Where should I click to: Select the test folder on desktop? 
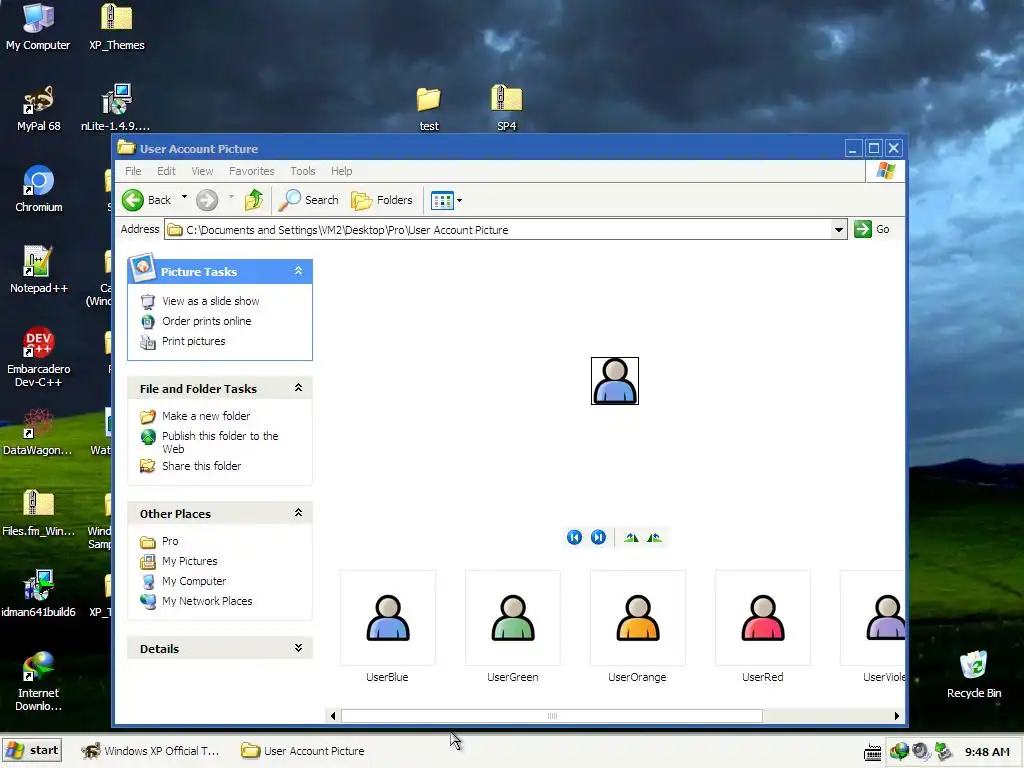coord(428,109)
